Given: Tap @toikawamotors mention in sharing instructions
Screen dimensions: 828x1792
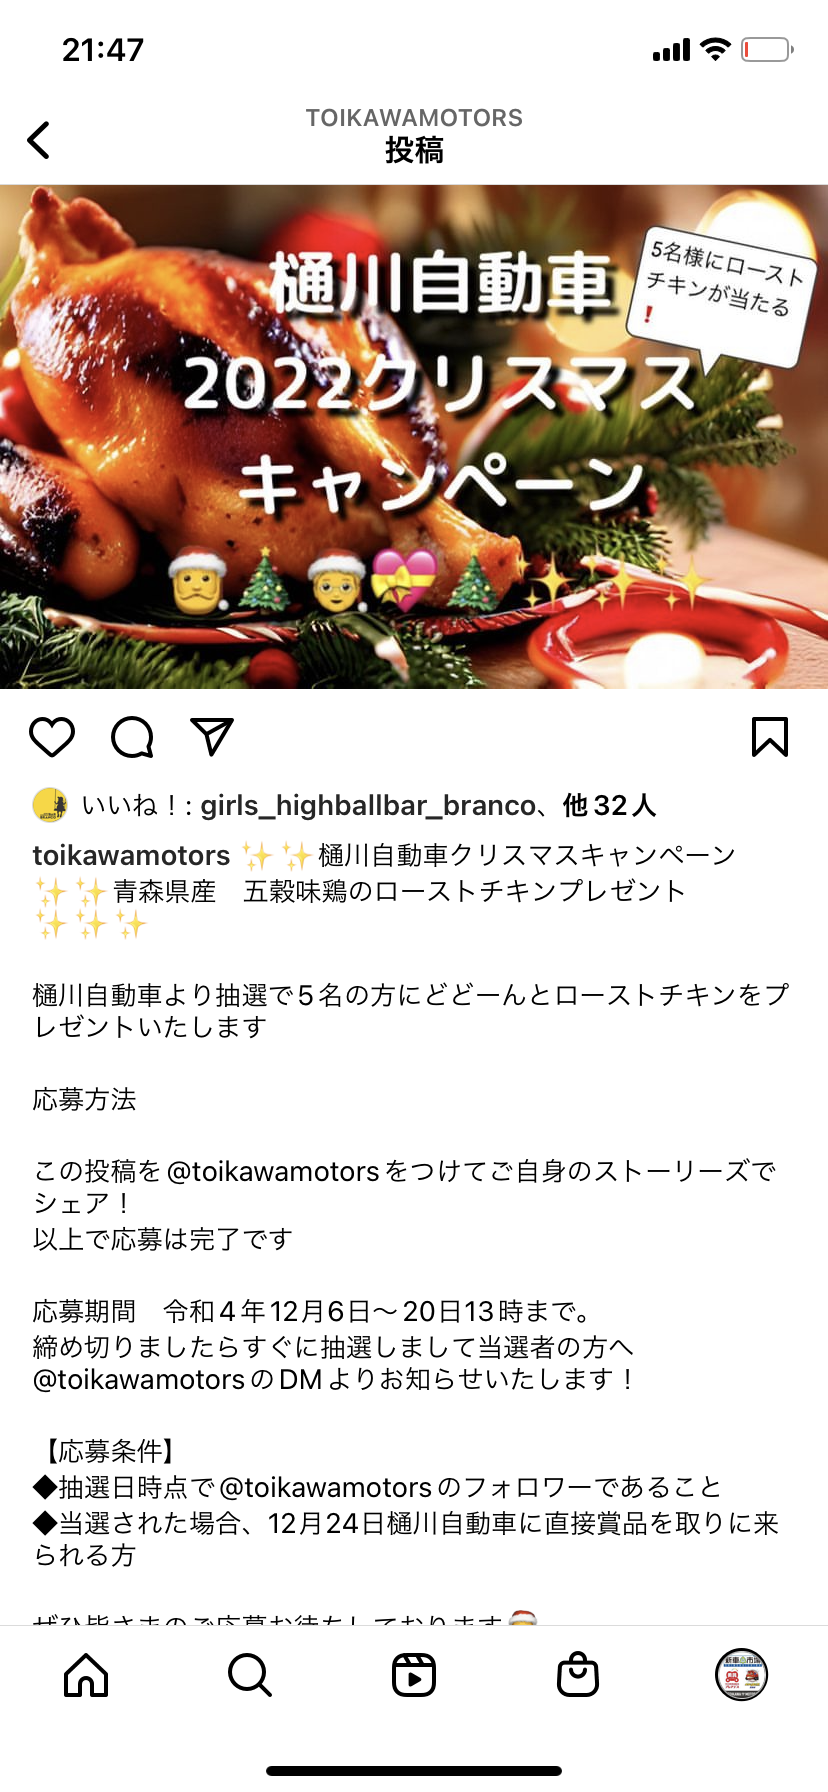Looking at the screenshot, I should [273, 1171].
